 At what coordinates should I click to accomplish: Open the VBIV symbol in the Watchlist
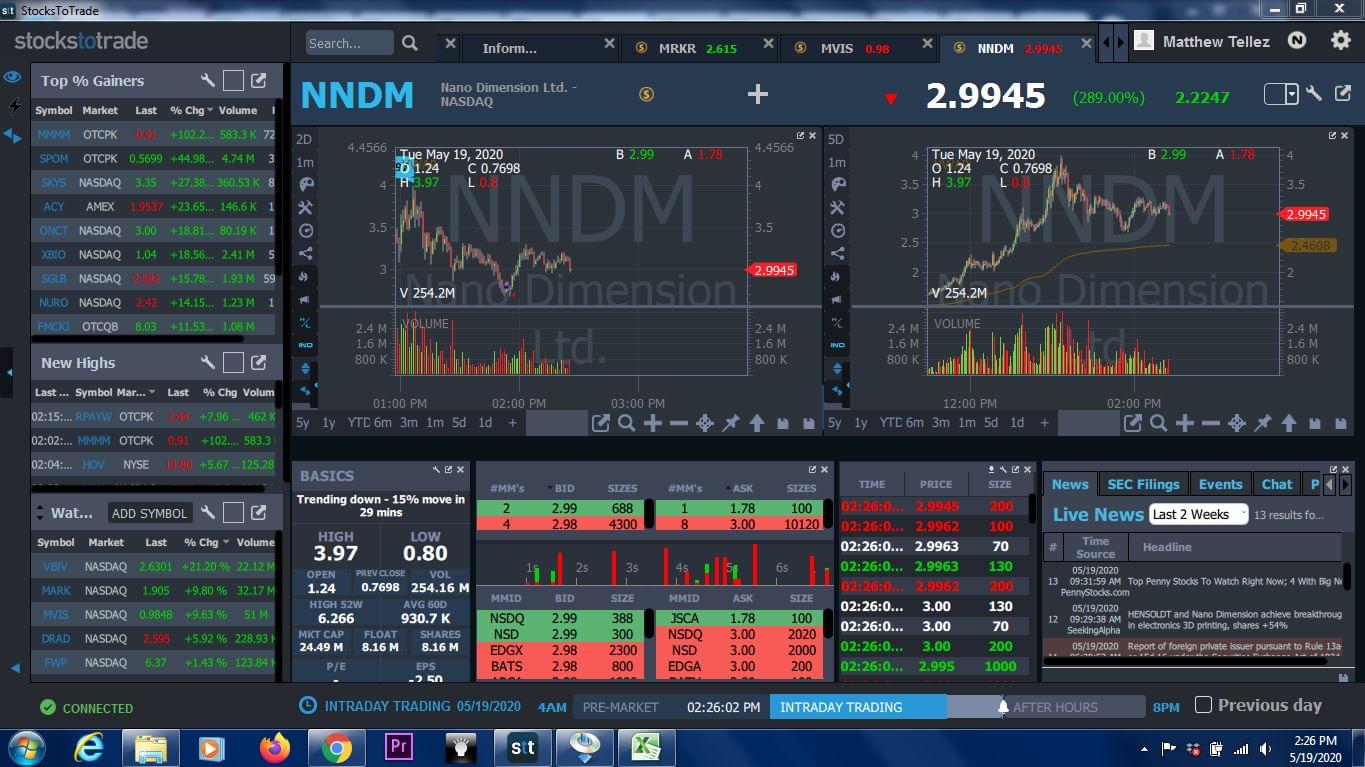pyautogui.click(x=56, y=566)
